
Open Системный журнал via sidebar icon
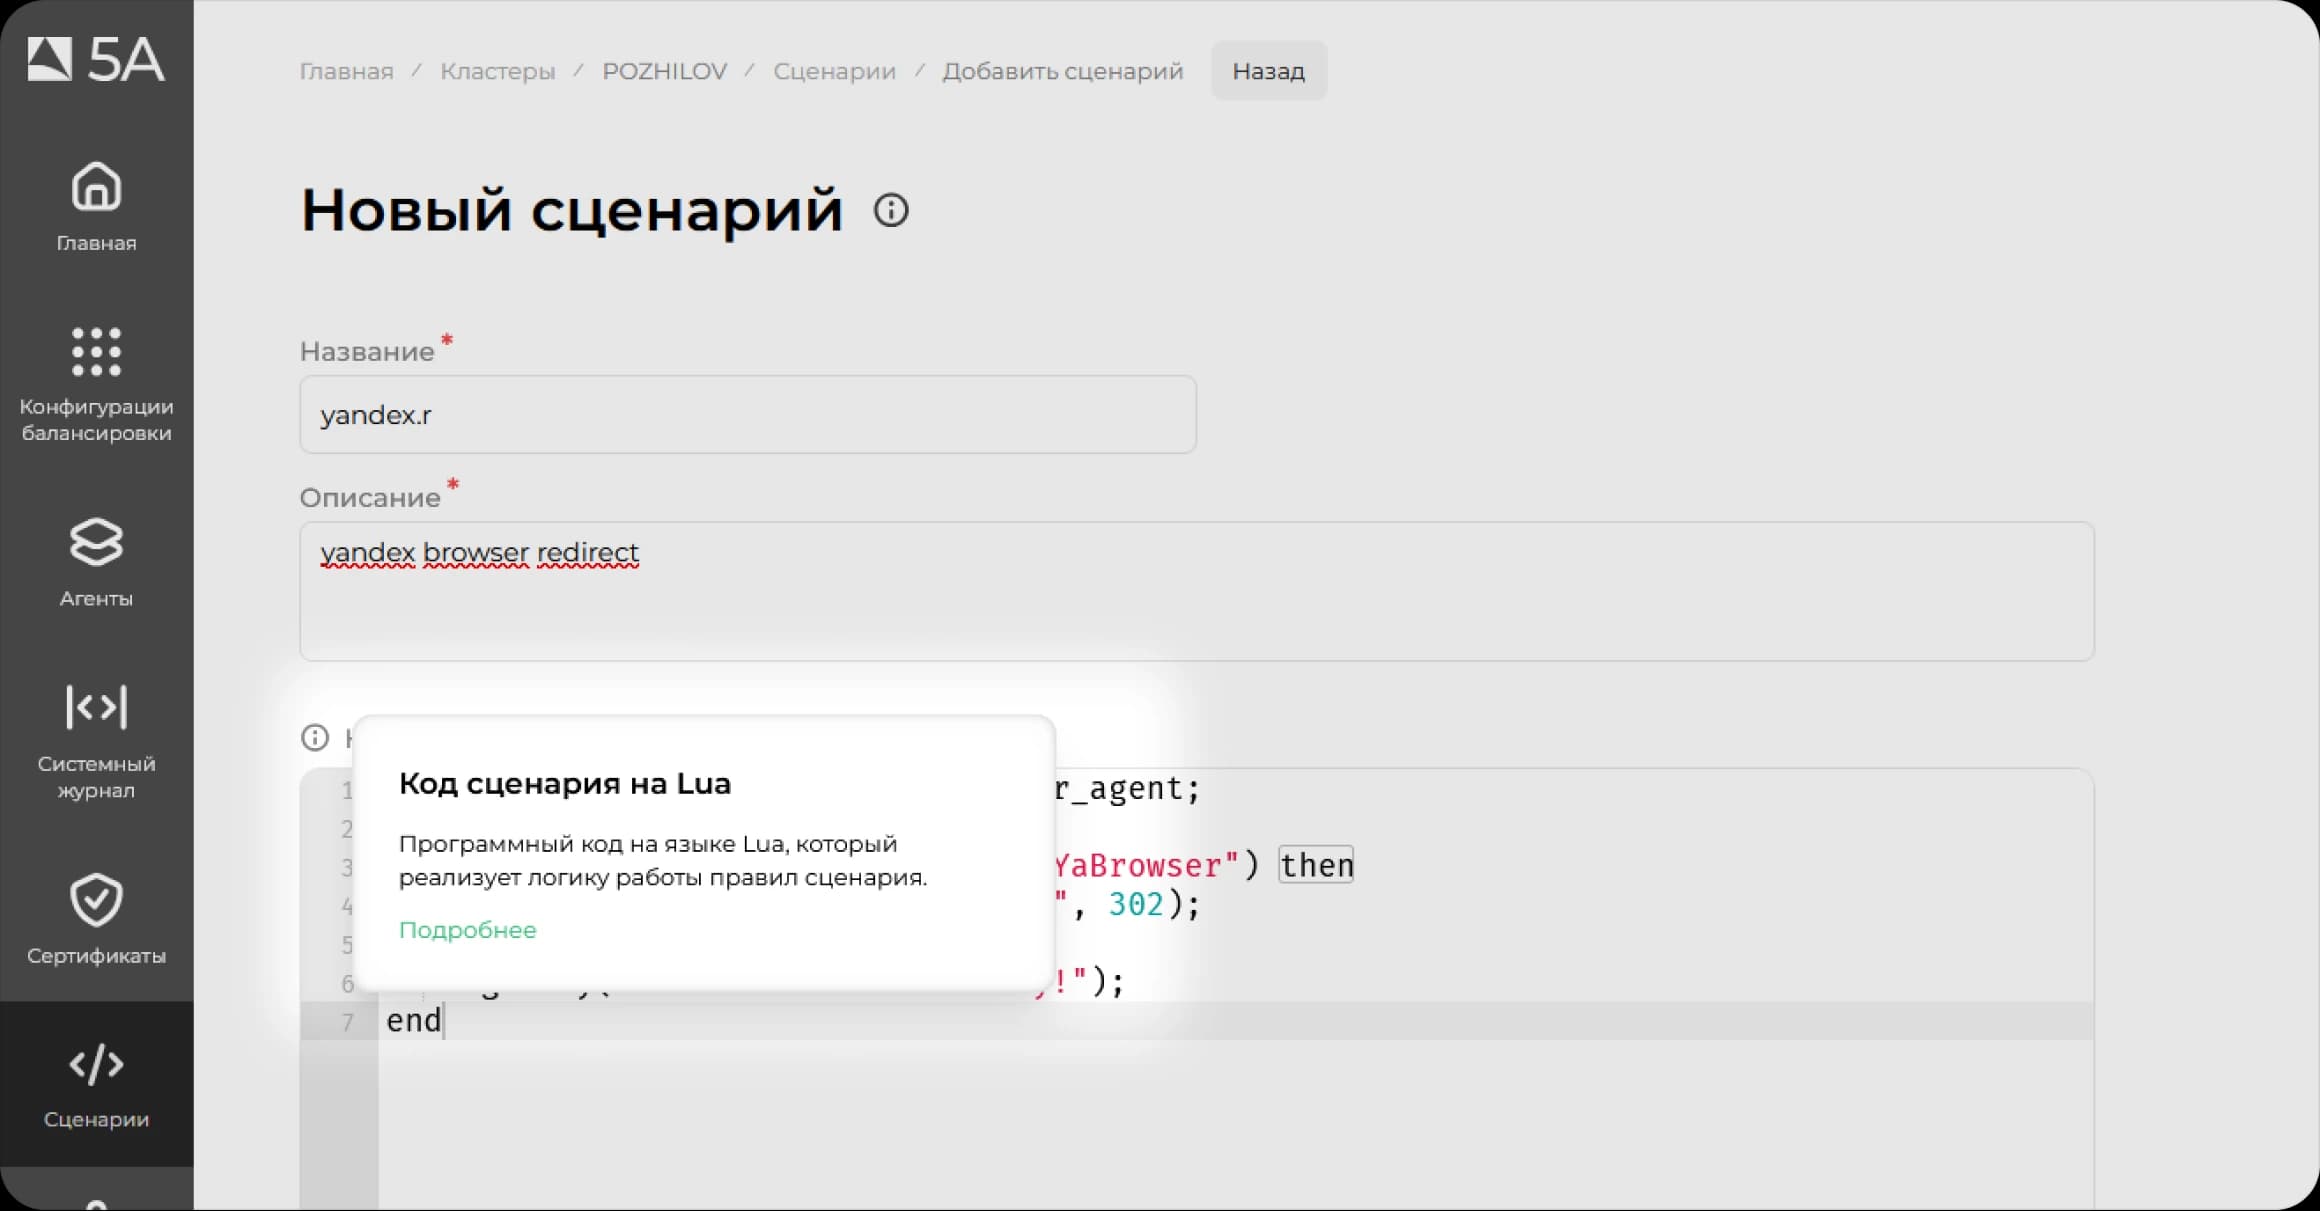point(96,708)
